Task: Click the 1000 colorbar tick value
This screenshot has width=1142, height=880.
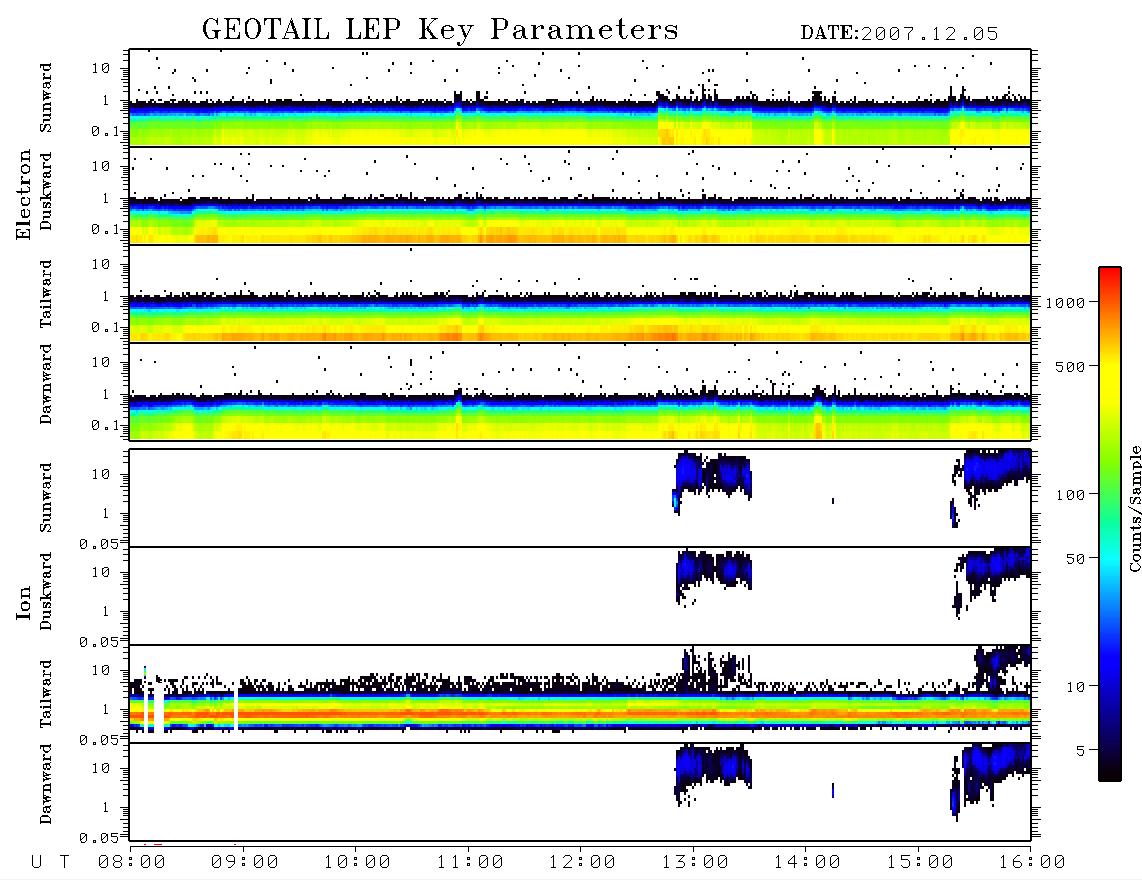Action: pos(1066,303)
